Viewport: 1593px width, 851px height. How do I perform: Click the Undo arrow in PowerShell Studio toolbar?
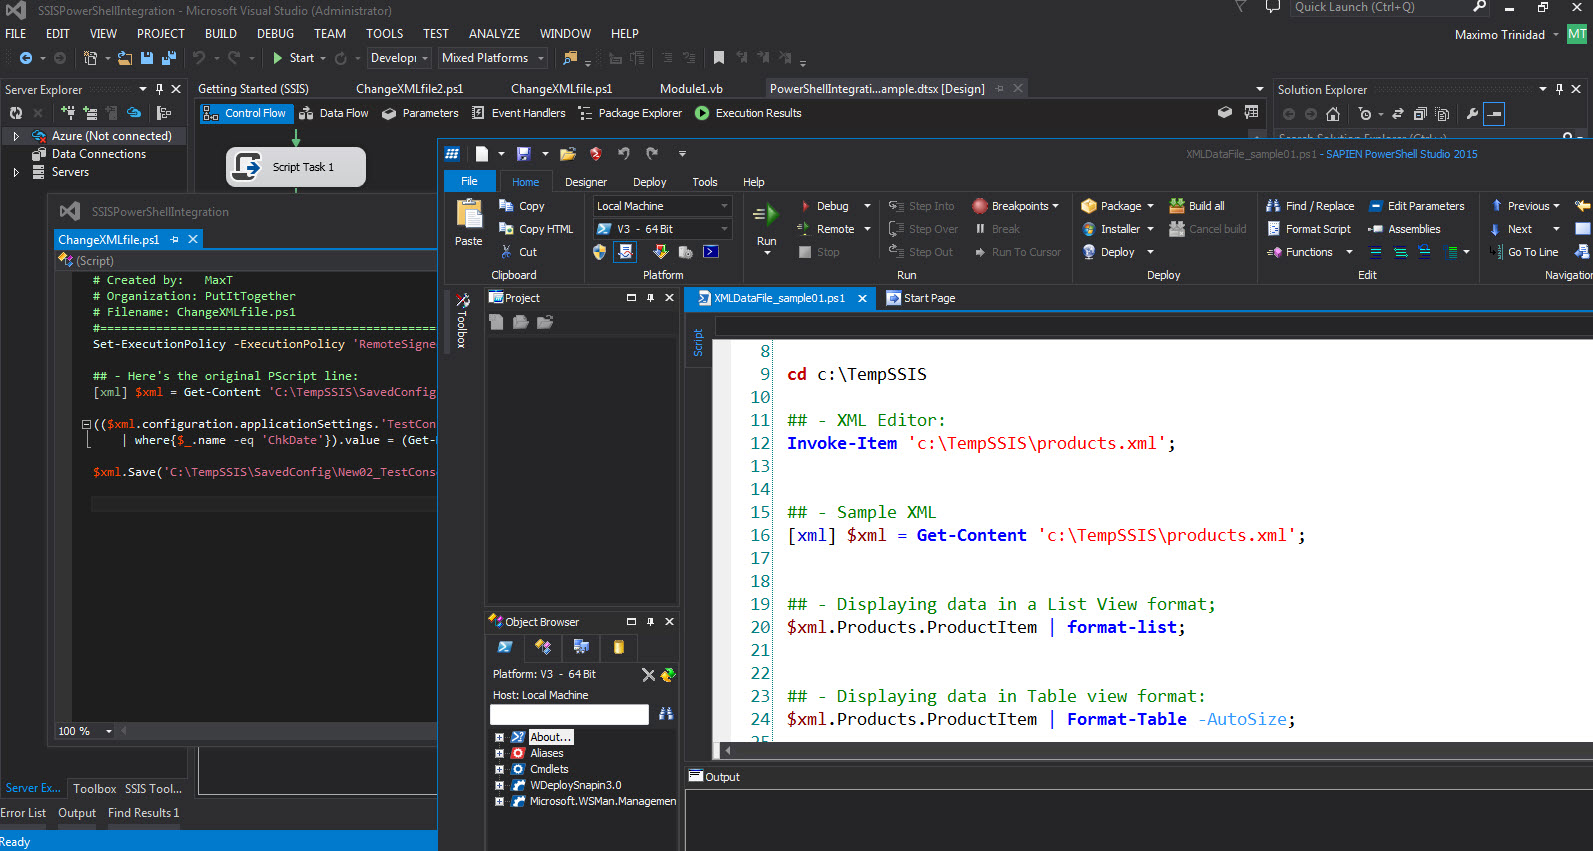(624, 154)
